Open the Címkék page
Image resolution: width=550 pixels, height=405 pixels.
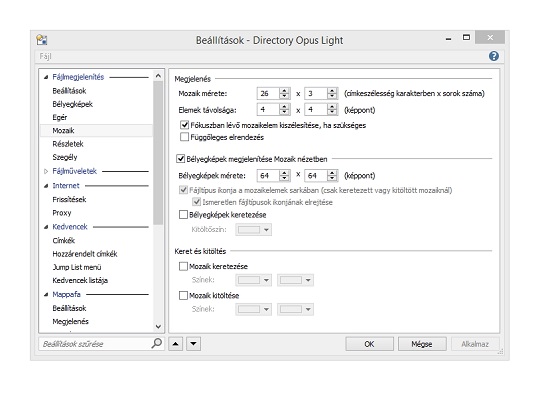click(63, 241)
